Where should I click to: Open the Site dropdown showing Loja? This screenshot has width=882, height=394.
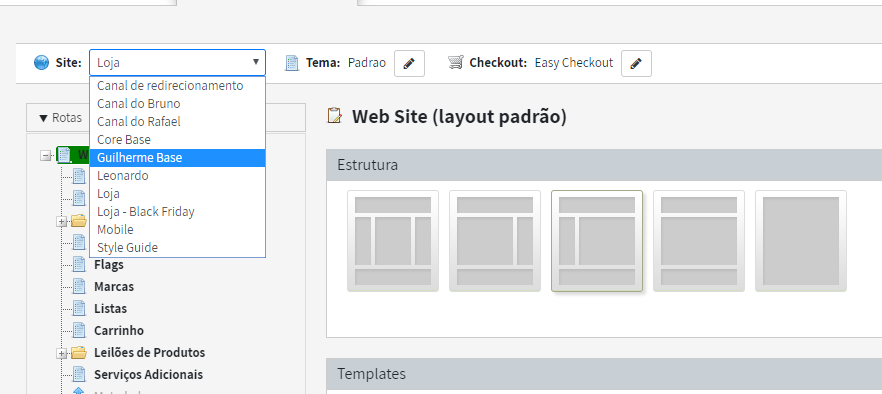[x=177, y=62]
